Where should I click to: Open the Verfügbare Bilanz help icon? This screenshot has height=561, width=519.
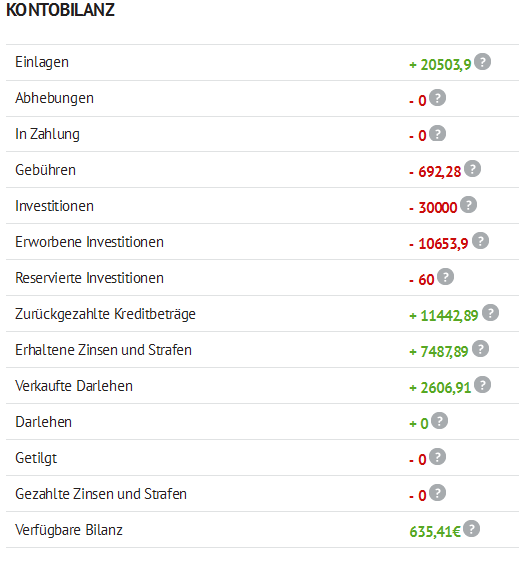471,529
